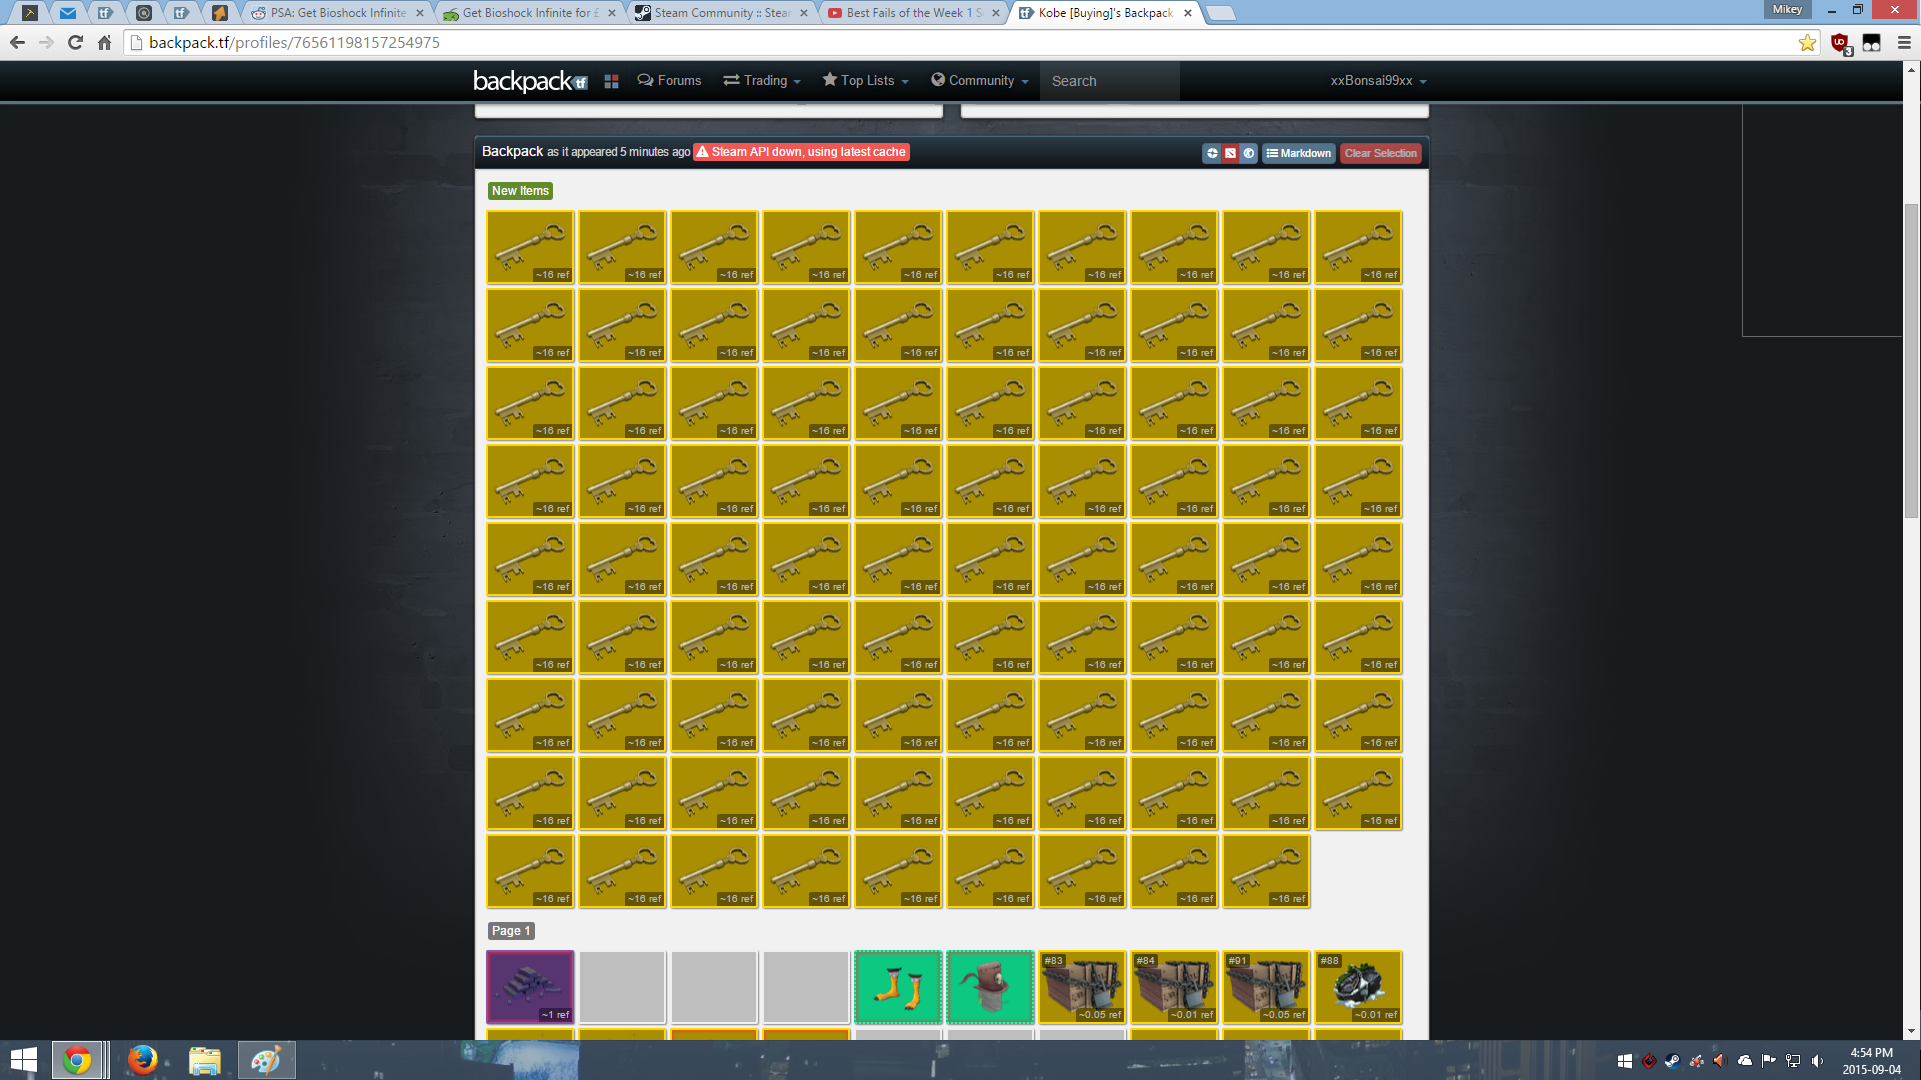Image resolution: width=1921 pixels, height=1080 pixels.
Task: Select crate #84
Action: pyautogui.click(x=1174, y=987)
